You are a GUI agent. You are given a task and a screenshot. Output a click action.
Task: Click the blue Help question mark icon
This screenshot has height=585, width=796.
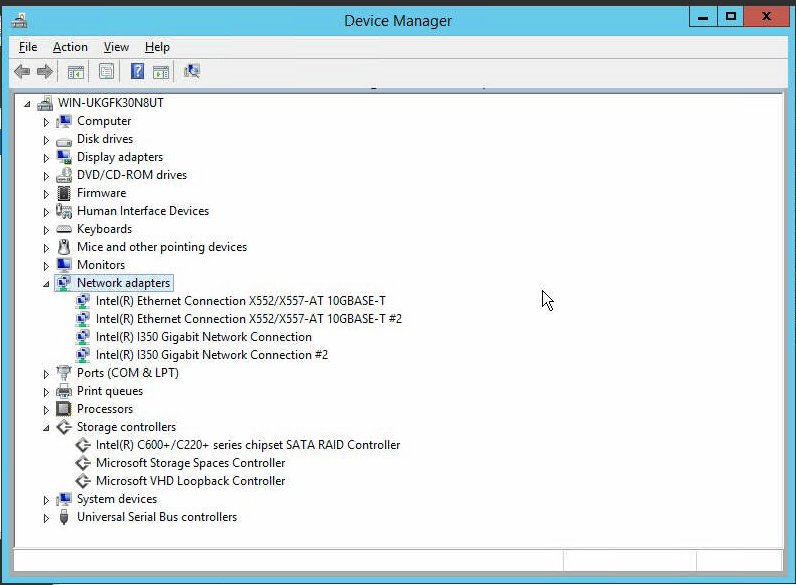[x=137, y=72]
